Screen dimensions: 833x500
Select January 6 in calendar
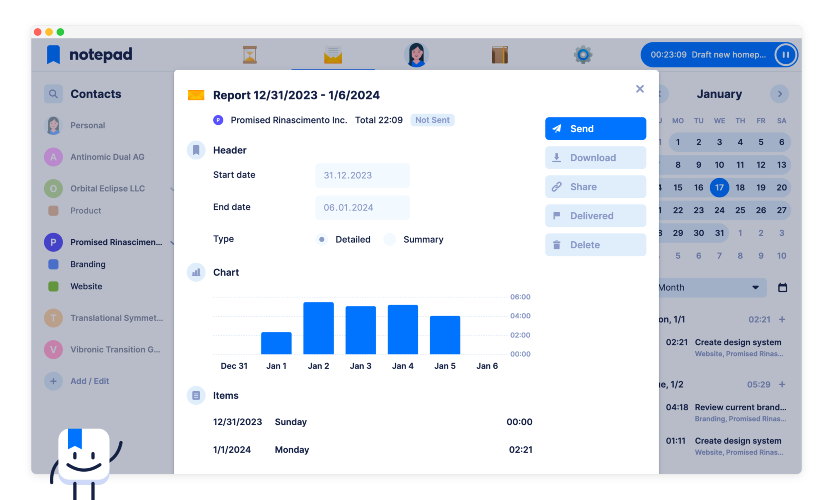click(x=781, y=142)
